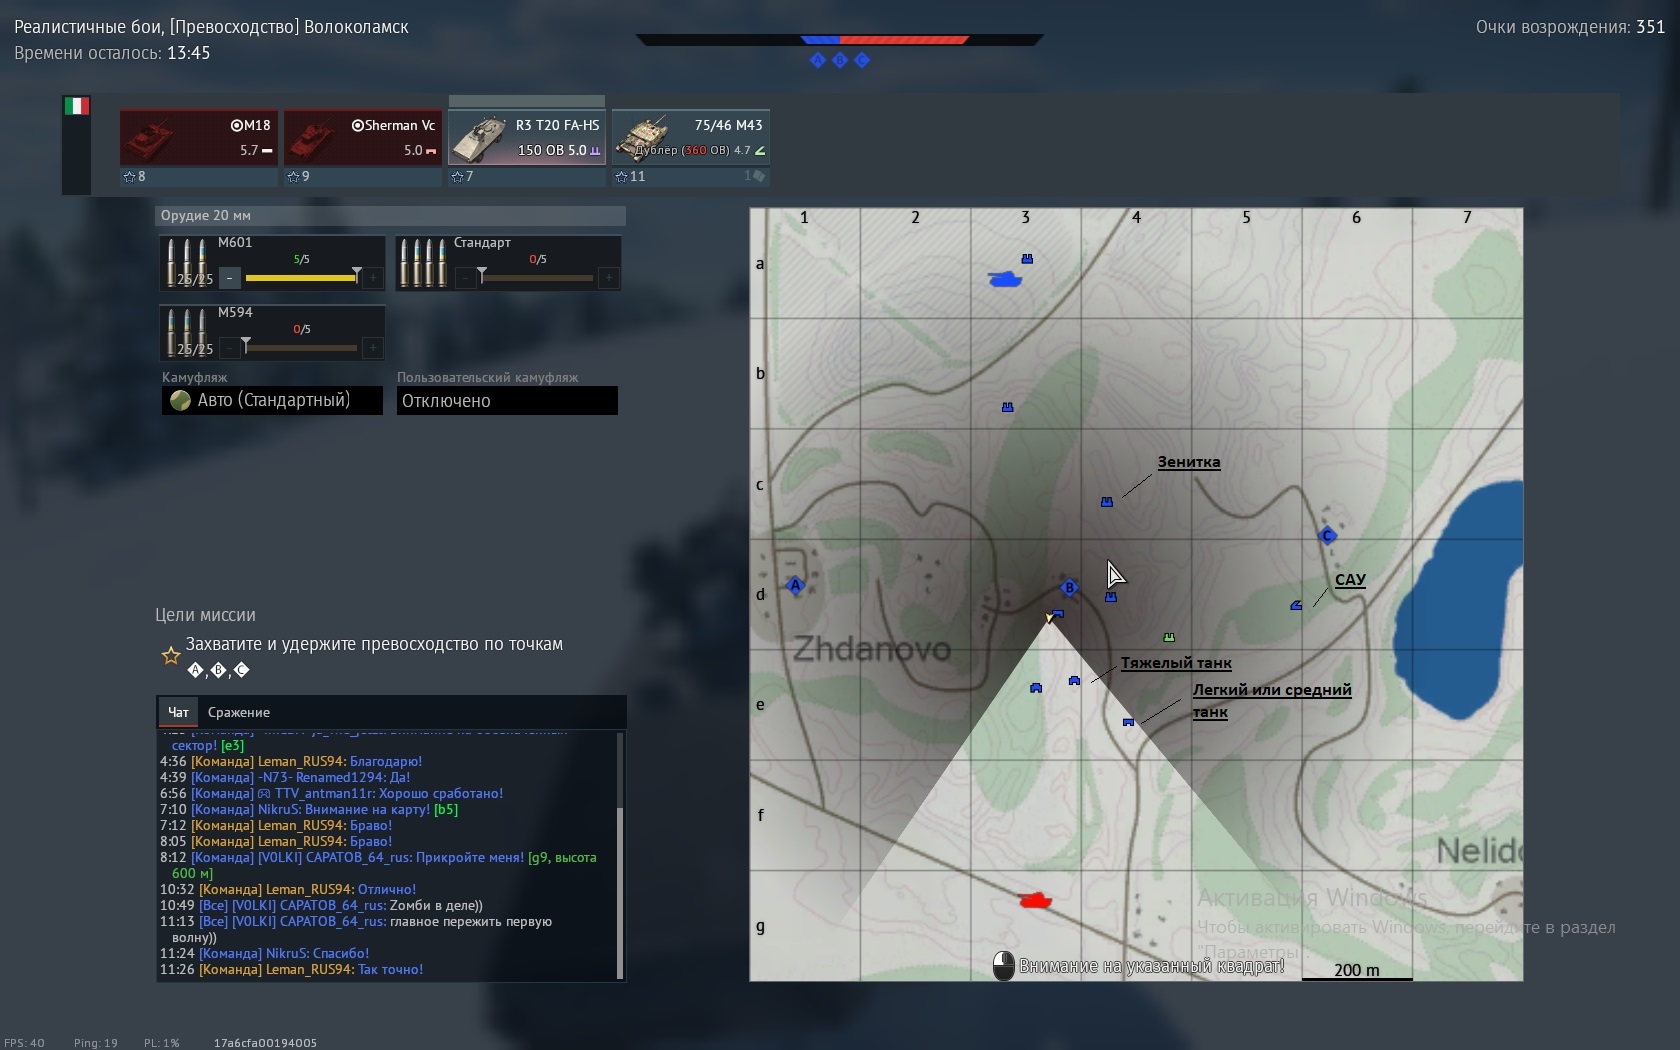Click the M601 ammo amount slider
The height and width of the screenshot is (1050, 1680).
click(301, 277)
